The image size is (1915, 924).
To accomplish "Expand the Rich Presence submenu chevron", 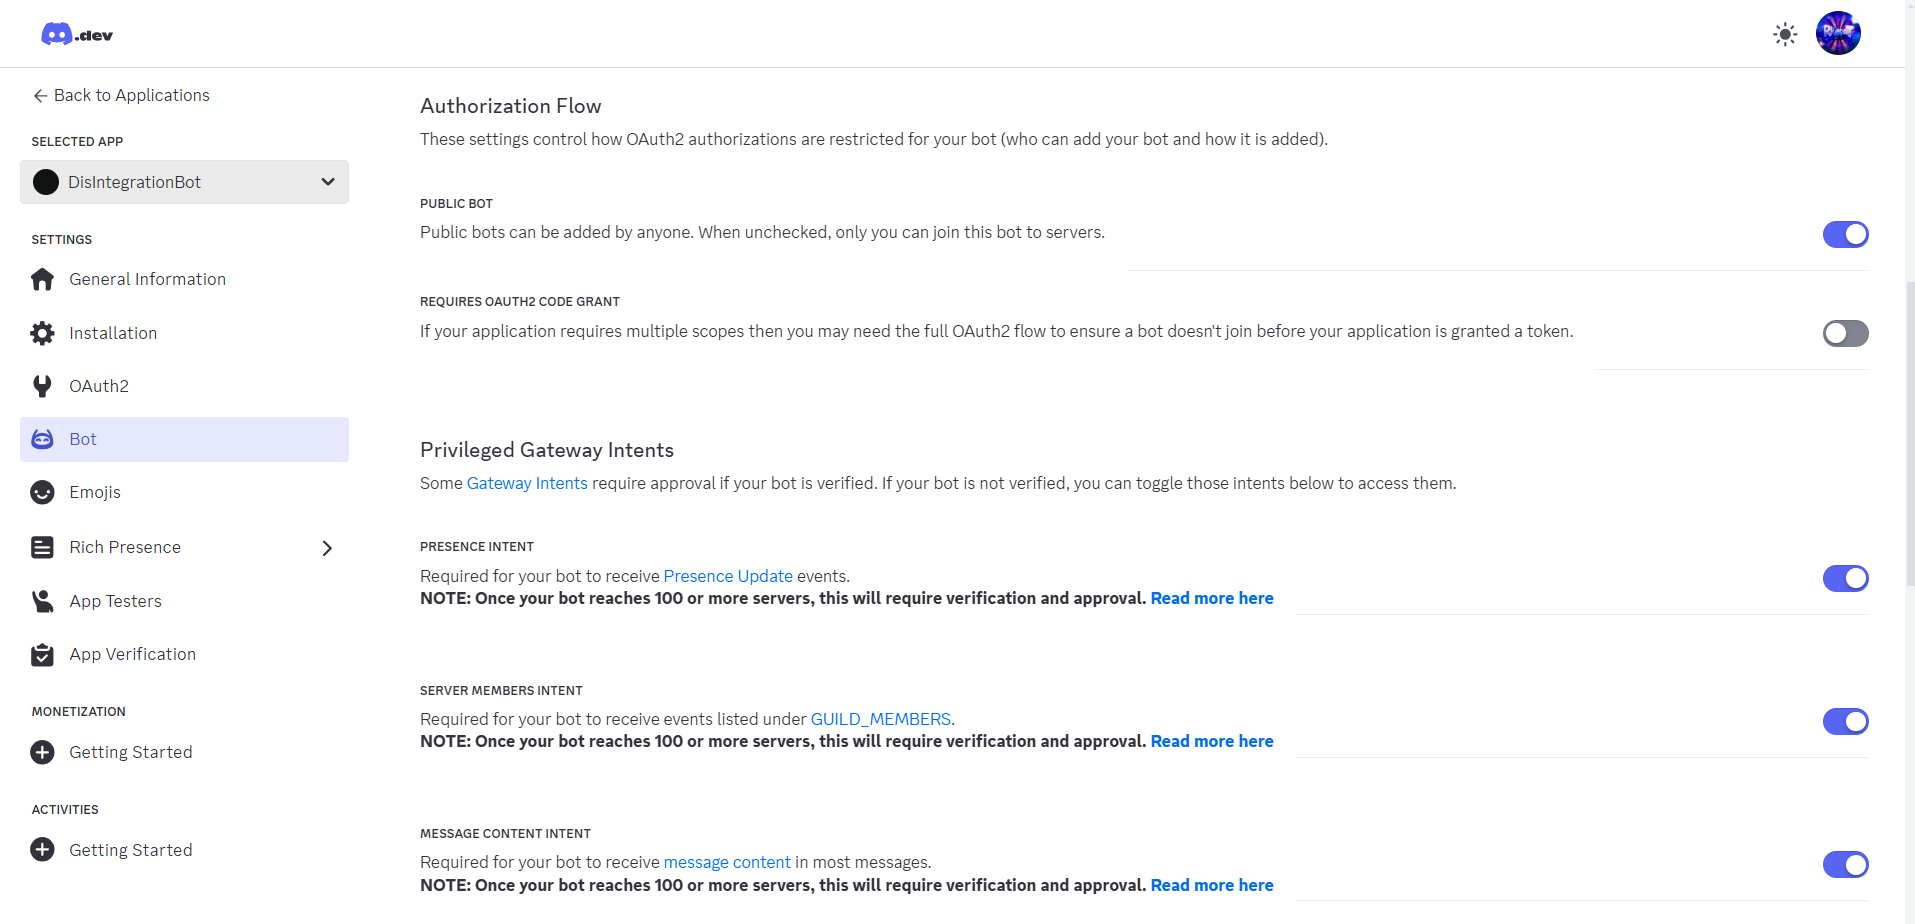I will pos(327,548).
